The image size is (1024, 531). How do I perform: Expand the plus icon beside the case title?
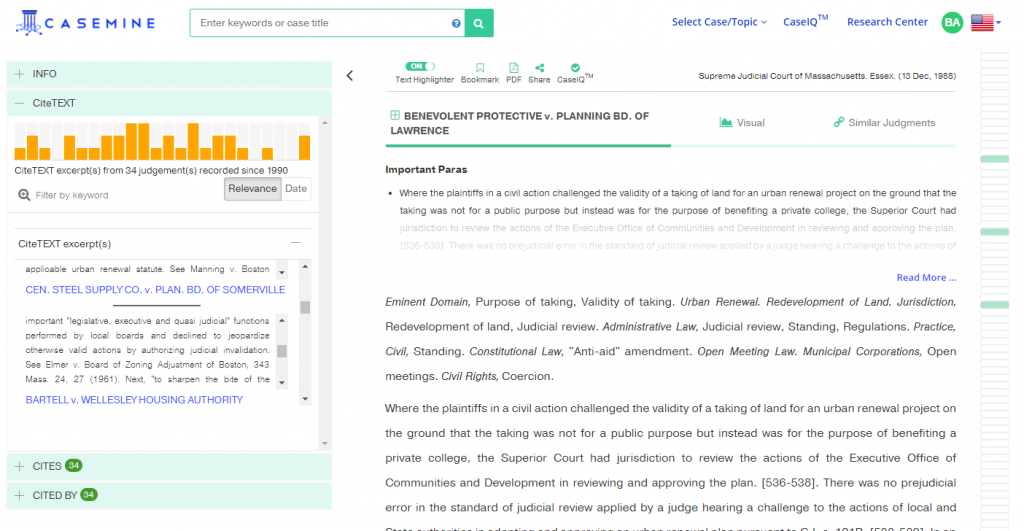click(x=394, y=116)
